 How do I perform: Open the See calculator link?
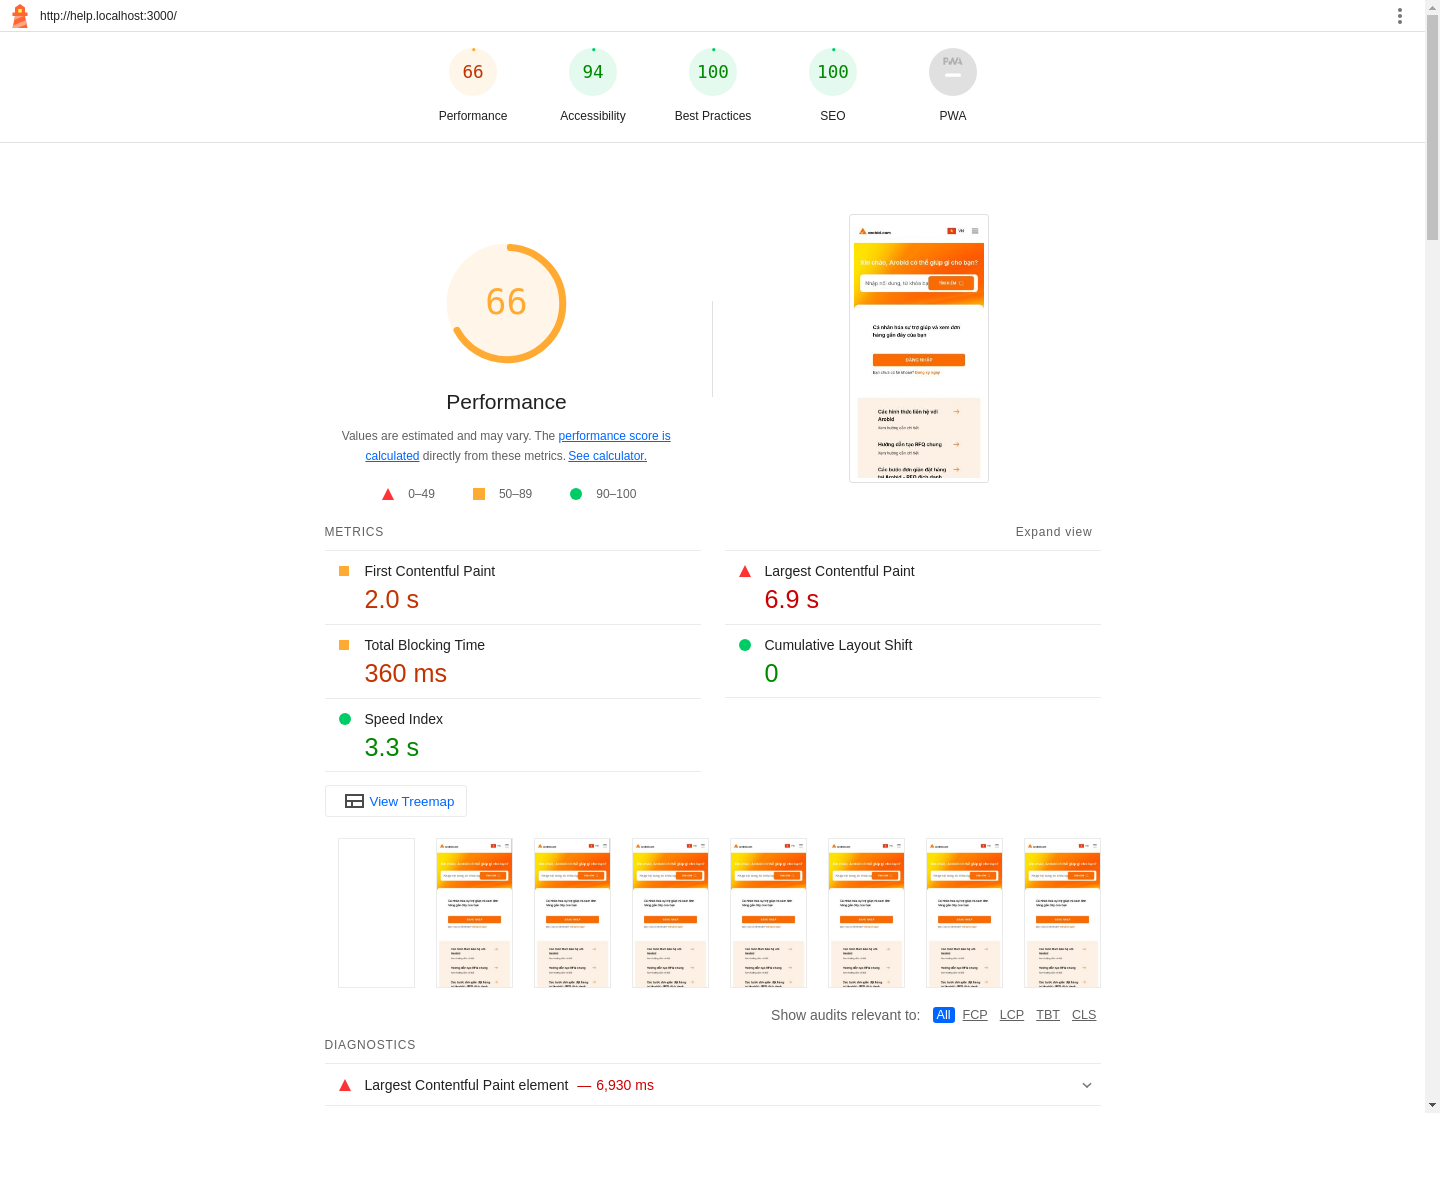[x=608, y=456]
